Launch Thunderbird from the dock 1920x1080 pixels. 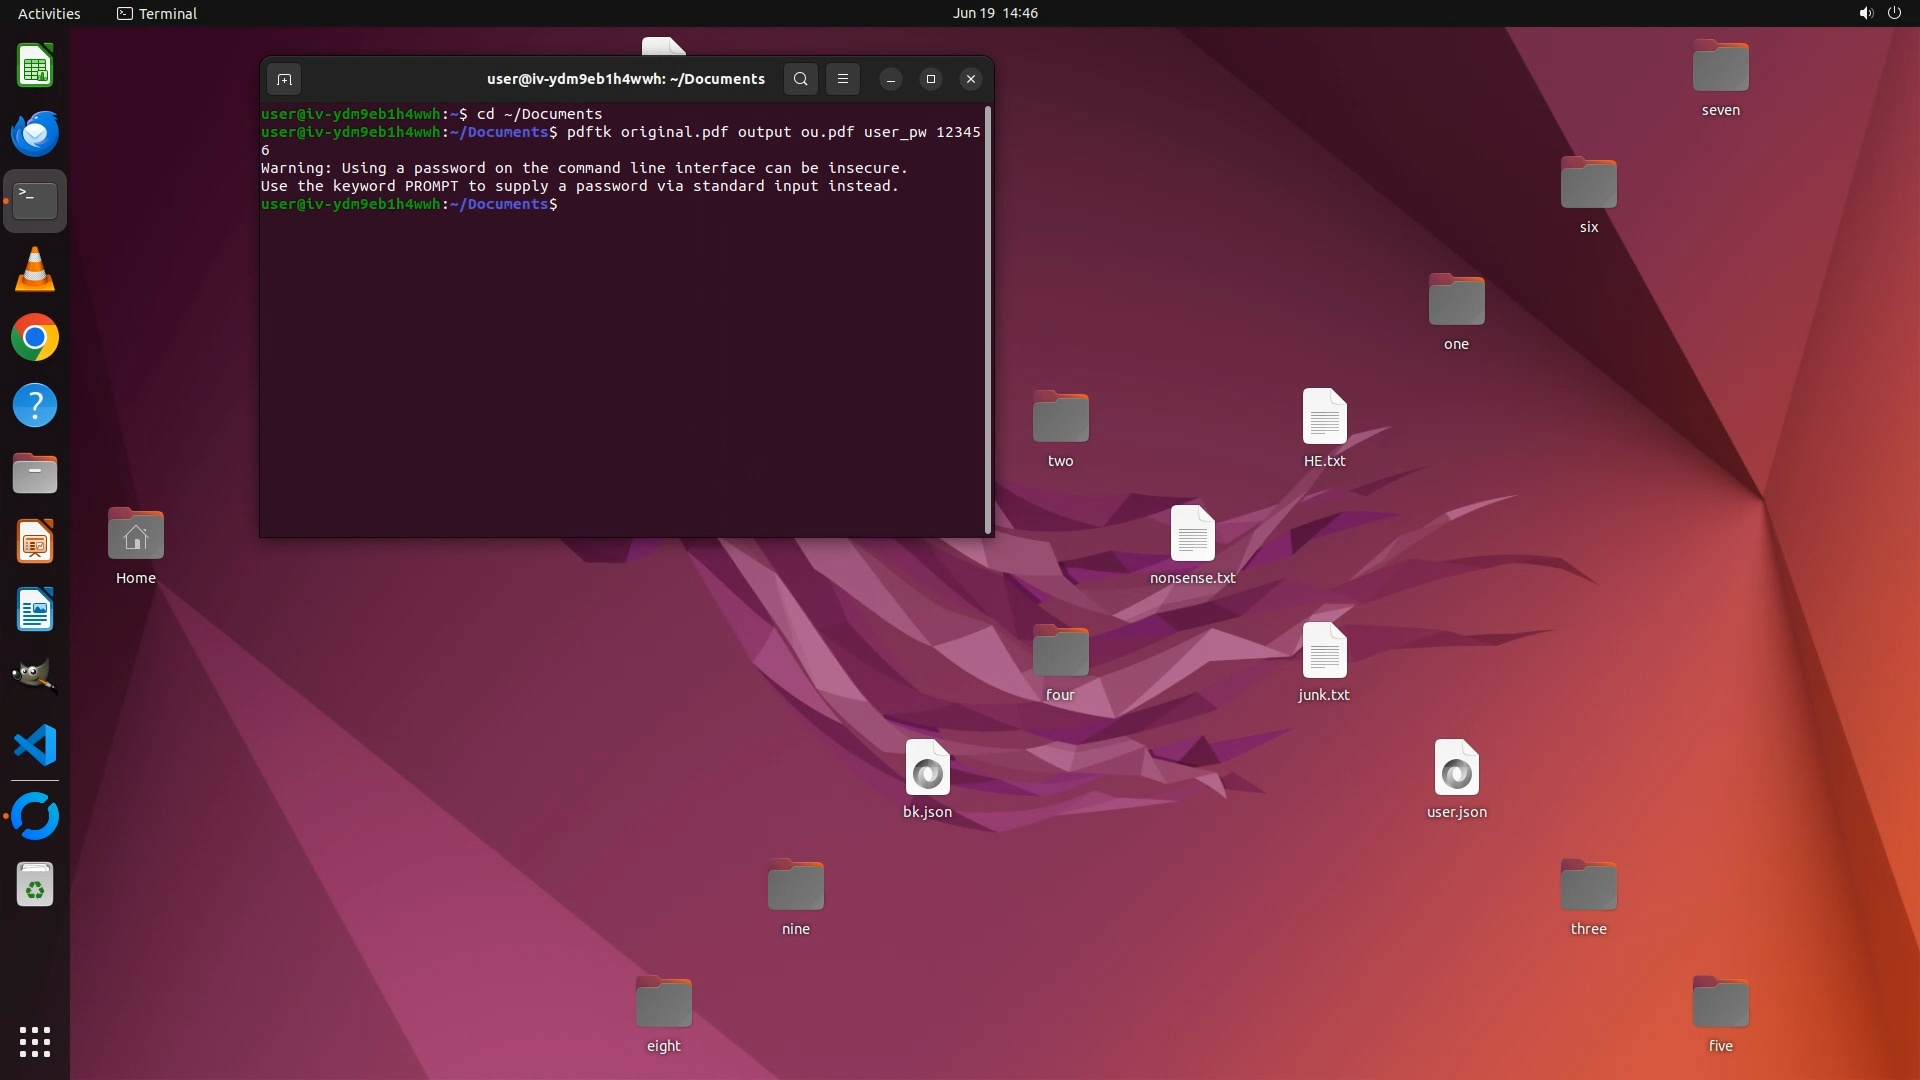(35, 133)
